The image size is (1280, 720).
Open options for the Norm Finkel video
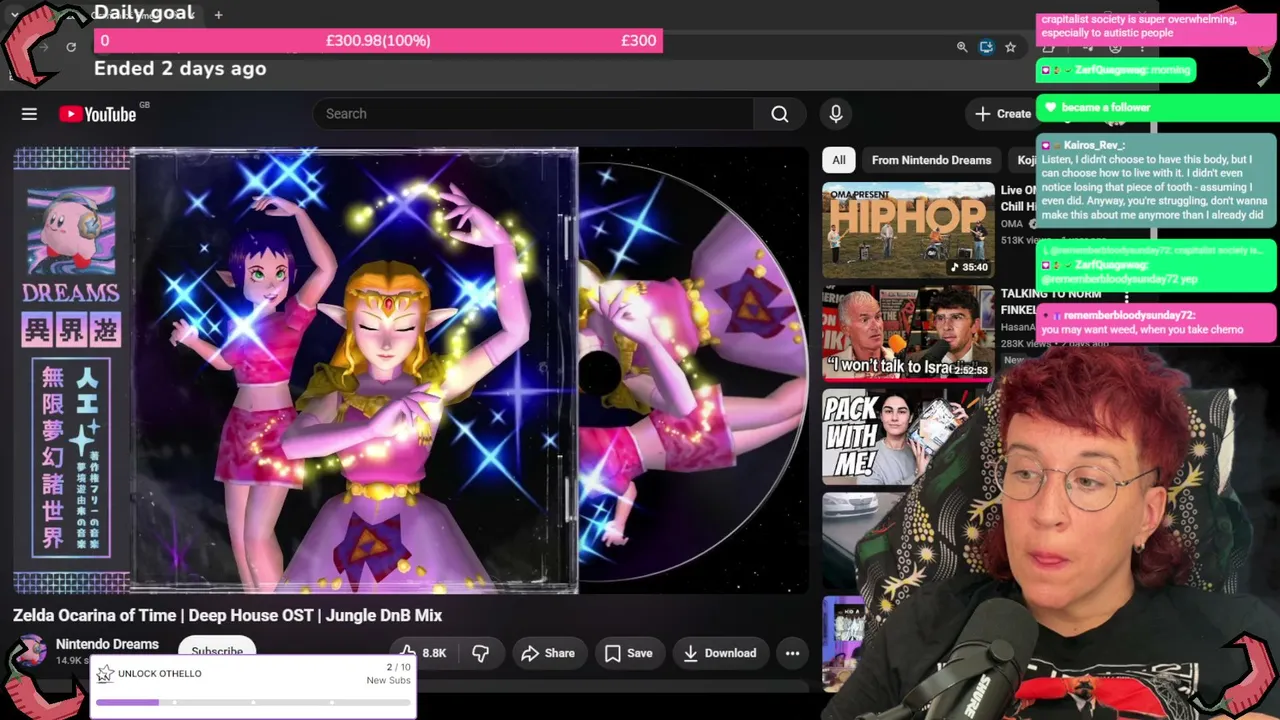(1127, 297)
